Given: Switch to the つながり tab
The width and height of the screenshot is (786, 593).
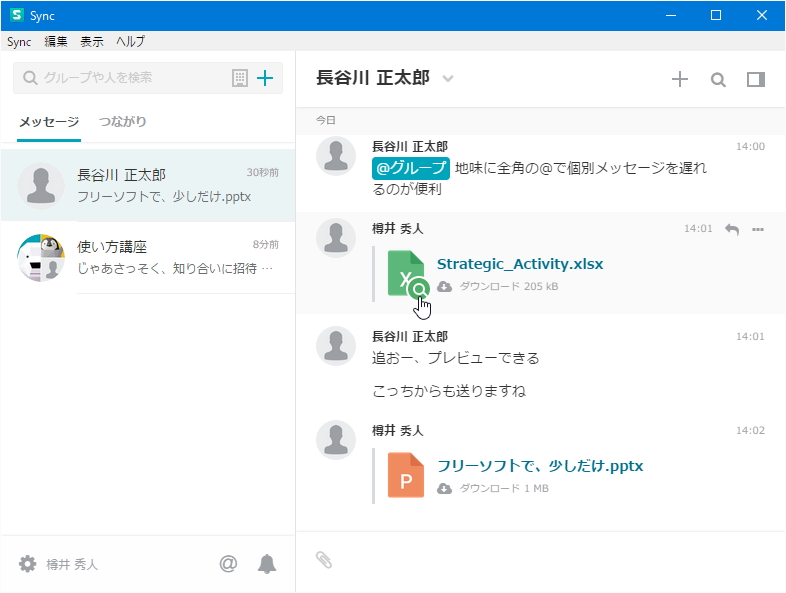Looking at the screenshot, I should click(122, 122).
